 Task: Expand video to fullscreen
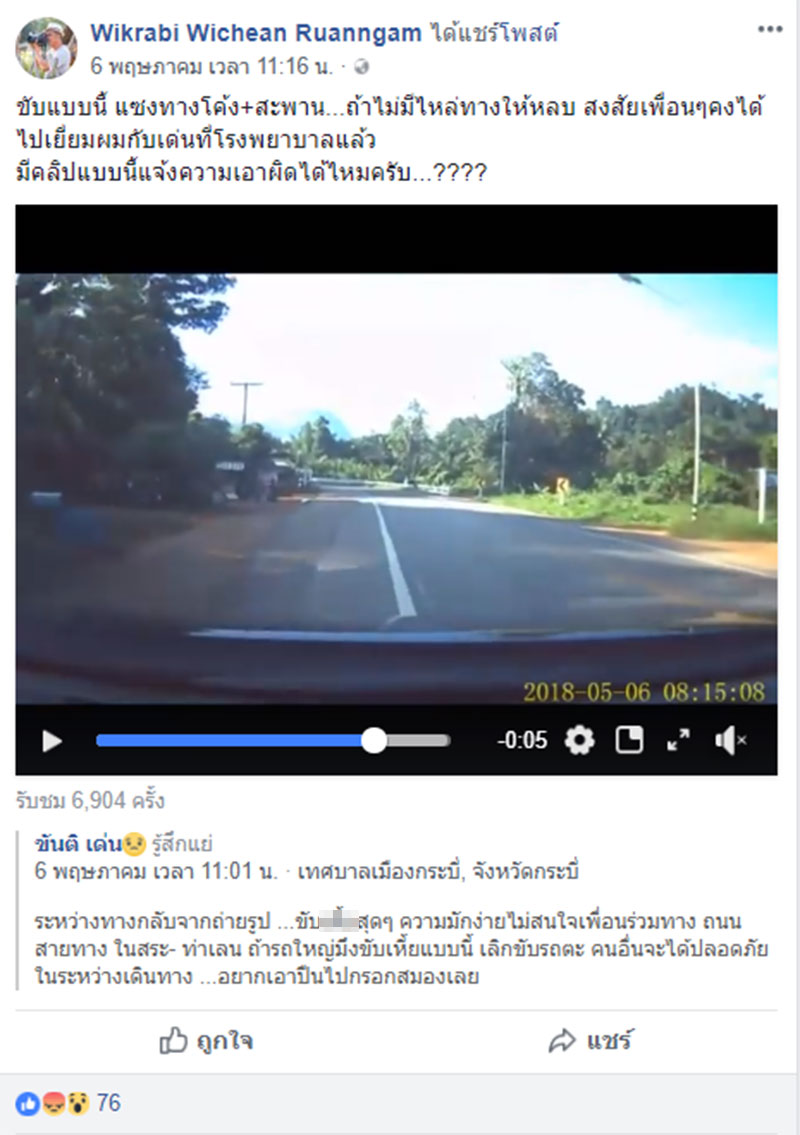(678, 740)
